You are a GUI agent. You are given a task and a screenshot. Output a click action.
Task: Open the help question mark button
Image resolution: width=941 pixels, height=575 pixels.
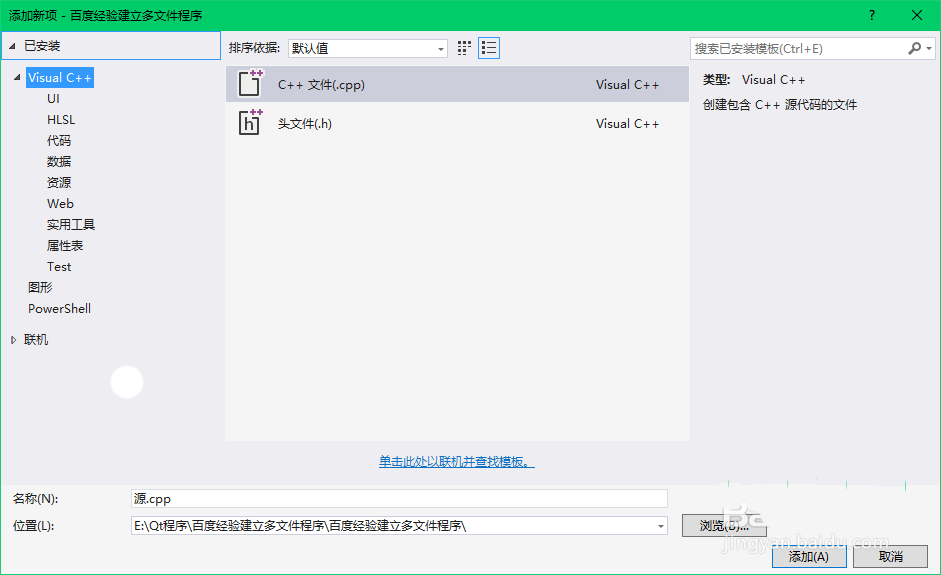(872, 16)
